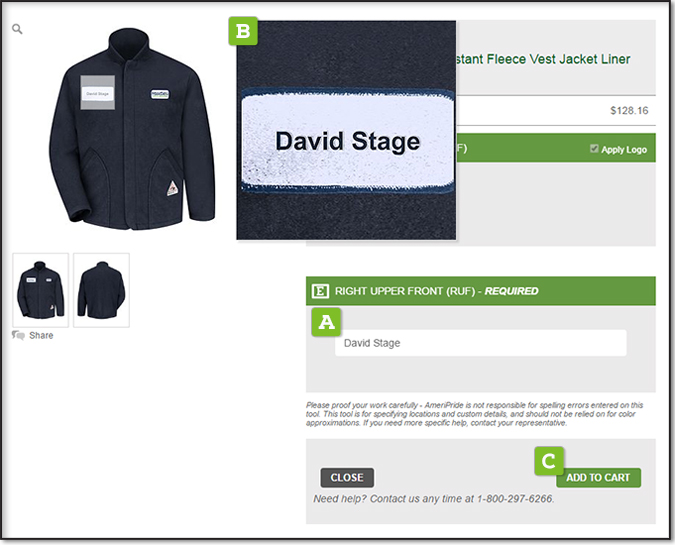Click the magnifier zoom icon
675x545 pixels.
(17, 29)
